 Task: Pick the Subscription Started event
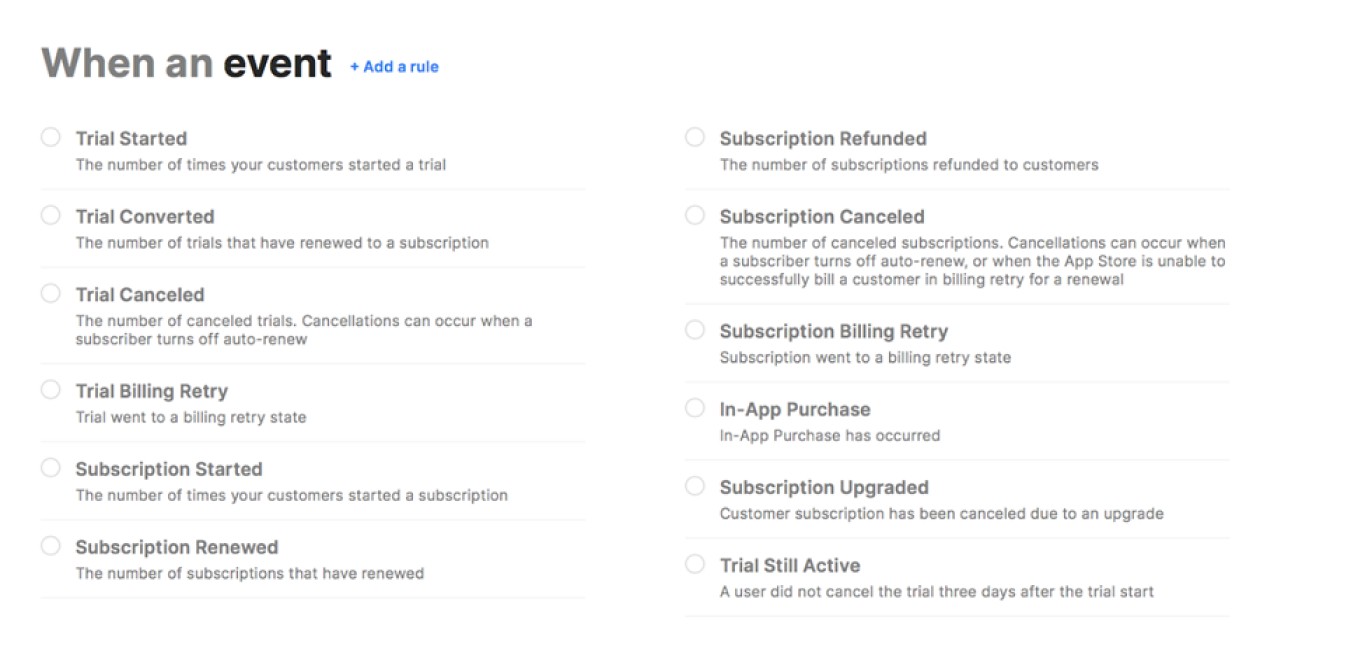pos(51,466)
